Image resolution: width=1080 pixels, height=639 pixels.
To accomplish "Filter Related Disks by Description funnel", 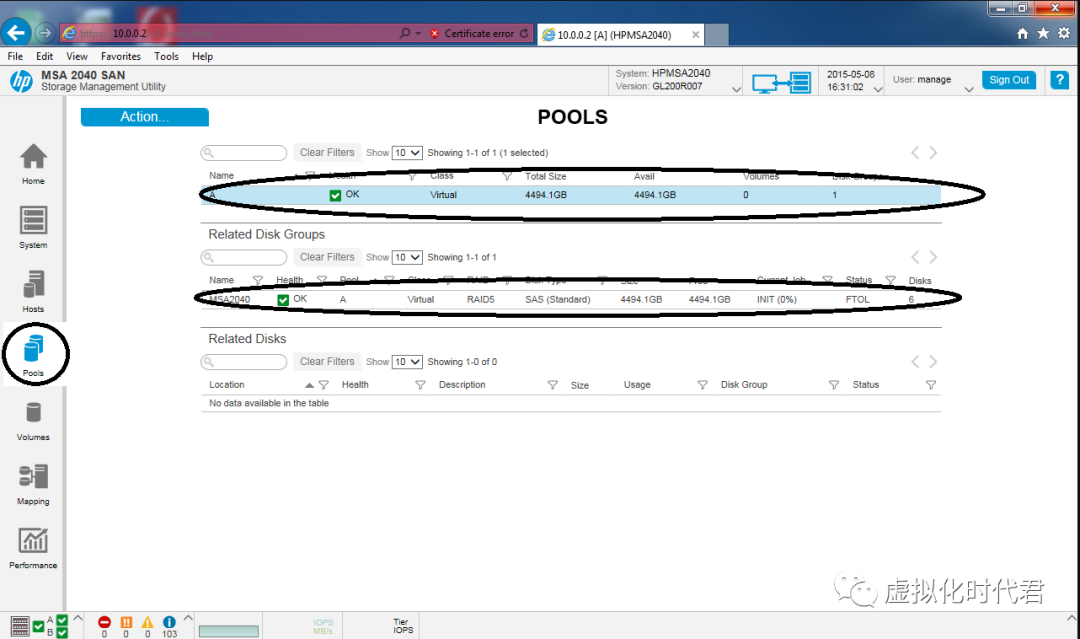I will [552, 385].
